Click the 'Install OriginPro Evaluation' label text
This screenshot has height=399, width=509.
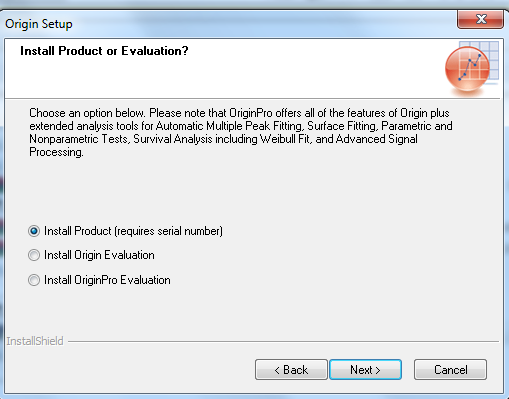tap(107, 280)
